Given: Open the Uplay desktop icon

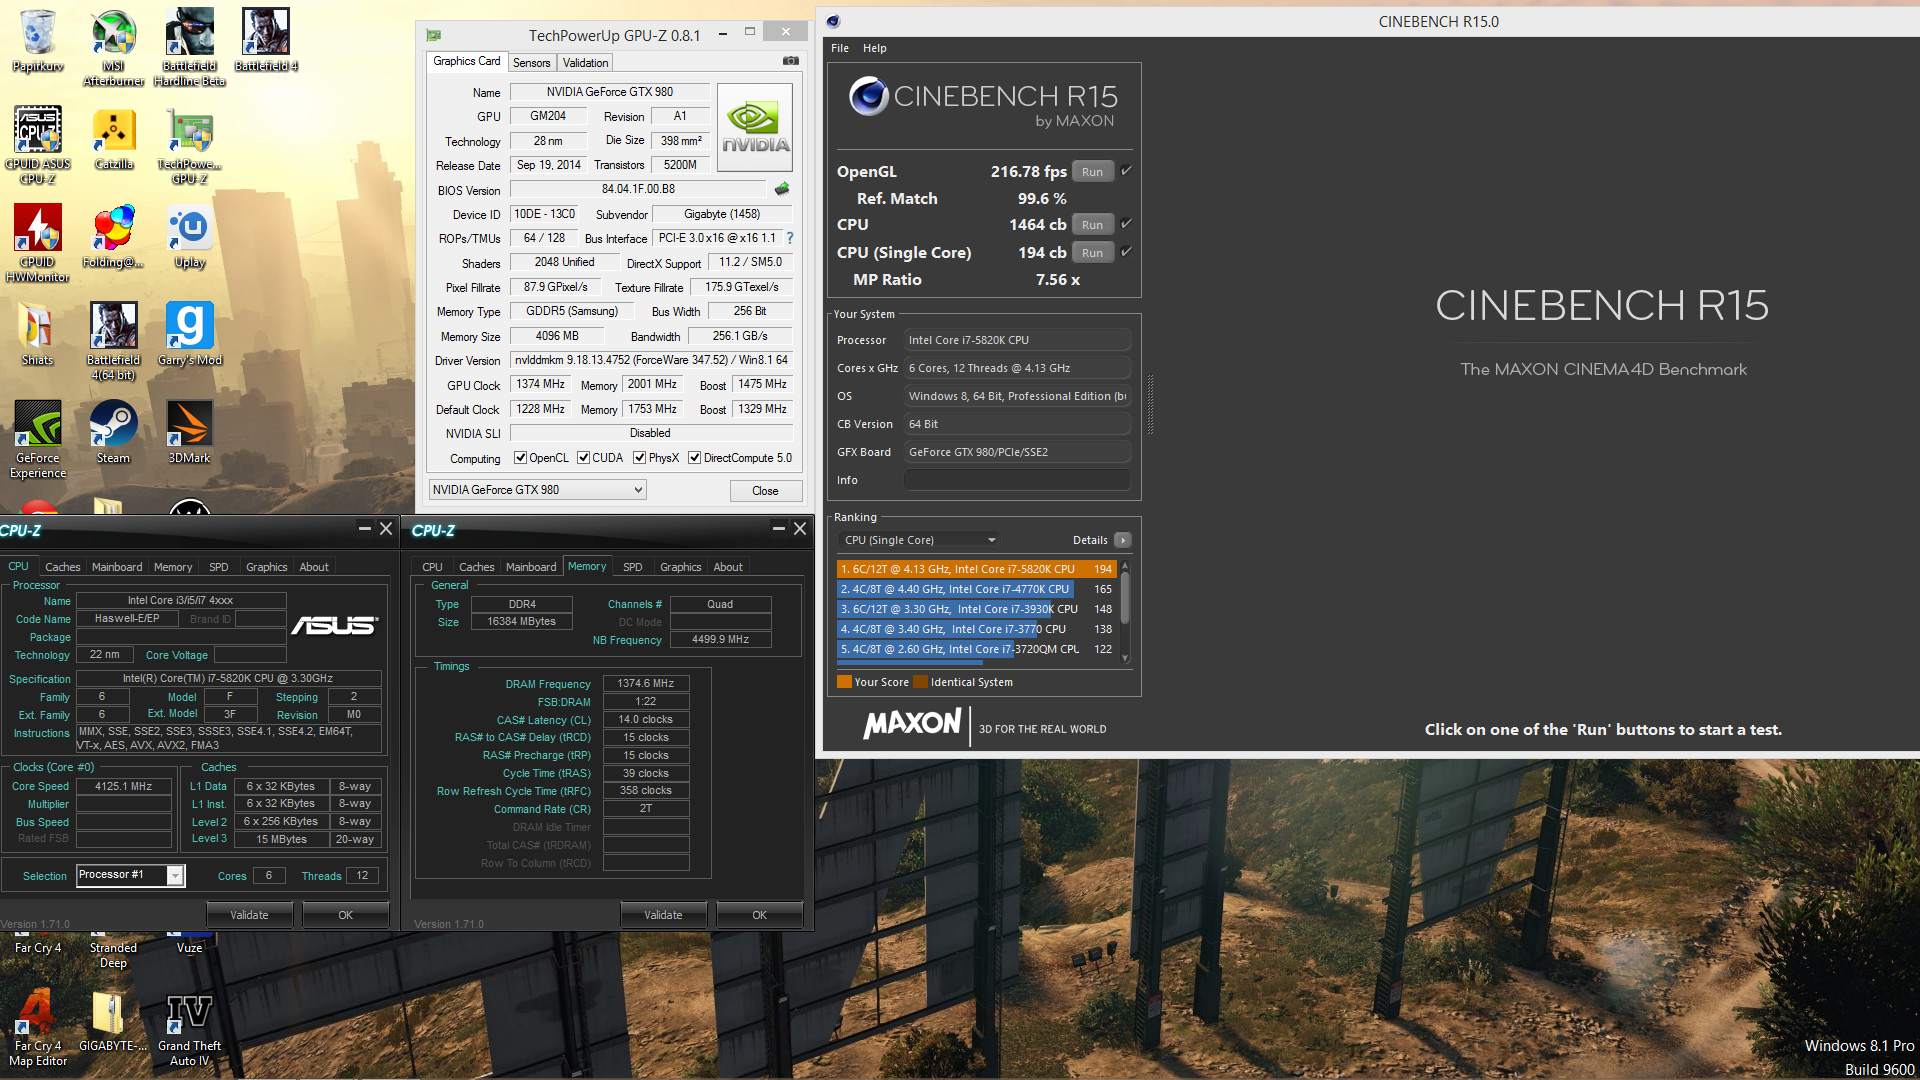Looking at the screenshot, I should pos(189,236).
